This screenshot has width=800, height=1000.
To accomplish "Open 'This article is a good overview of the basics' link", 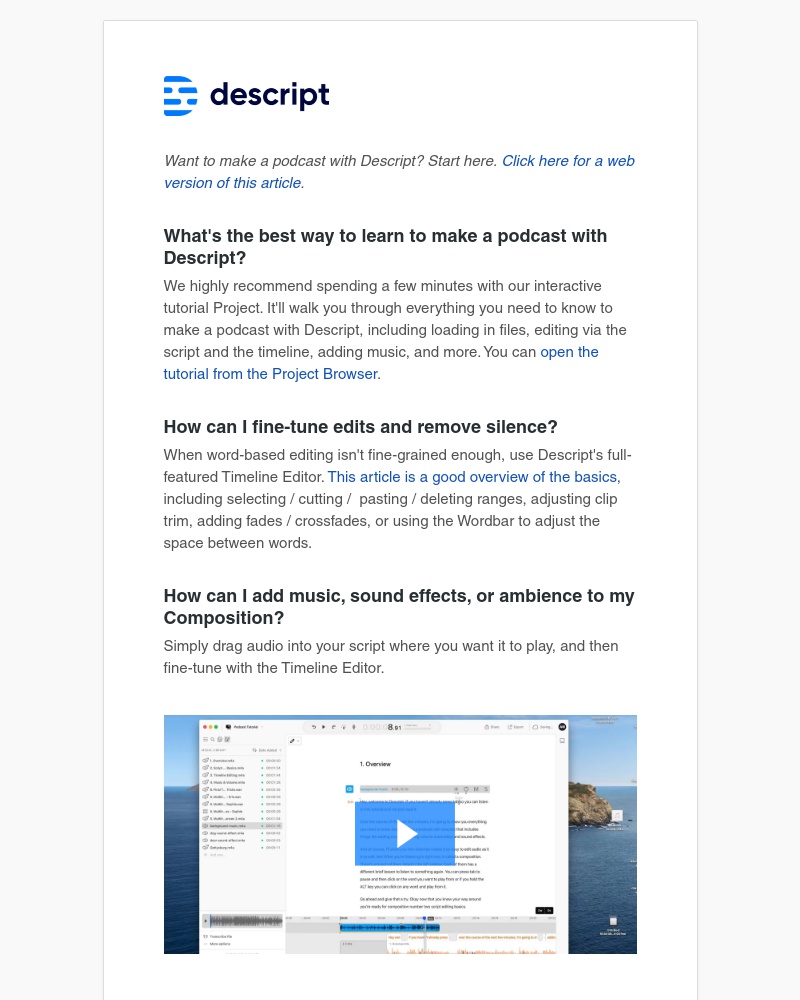I will [472, 477].
